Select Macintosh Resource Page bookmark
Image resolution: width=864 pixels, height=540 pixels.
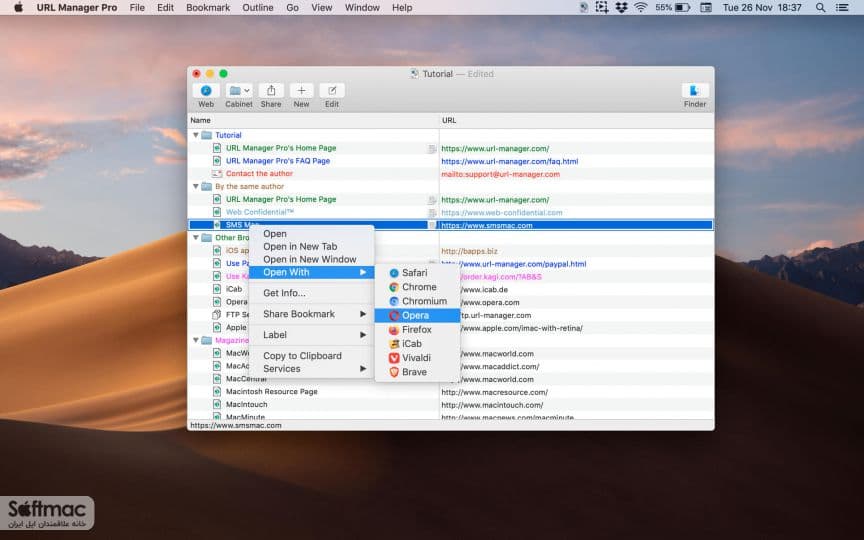coord(272,392)
